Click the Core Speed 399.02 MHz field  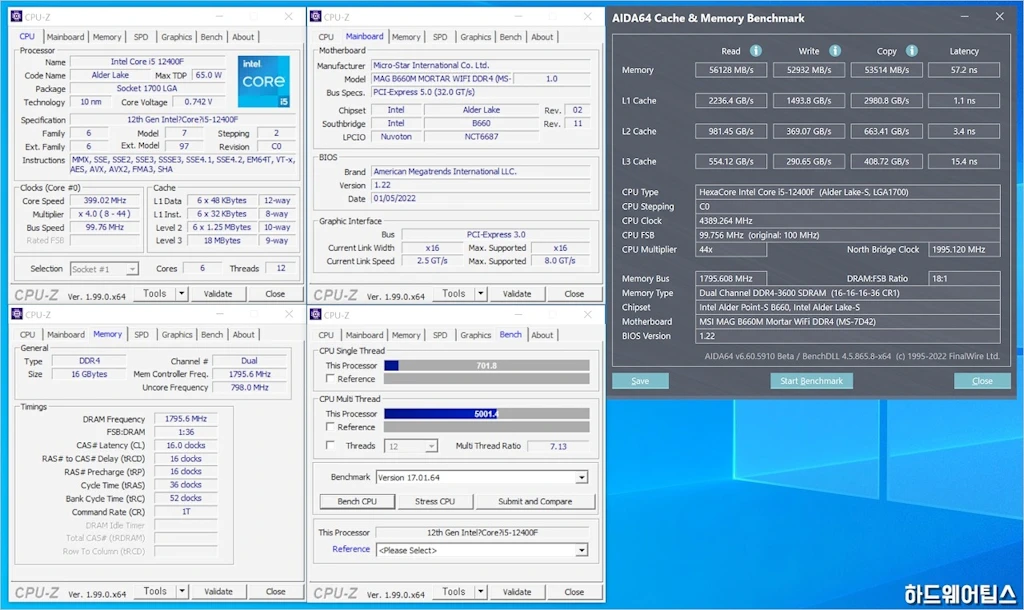coord(105,201)
